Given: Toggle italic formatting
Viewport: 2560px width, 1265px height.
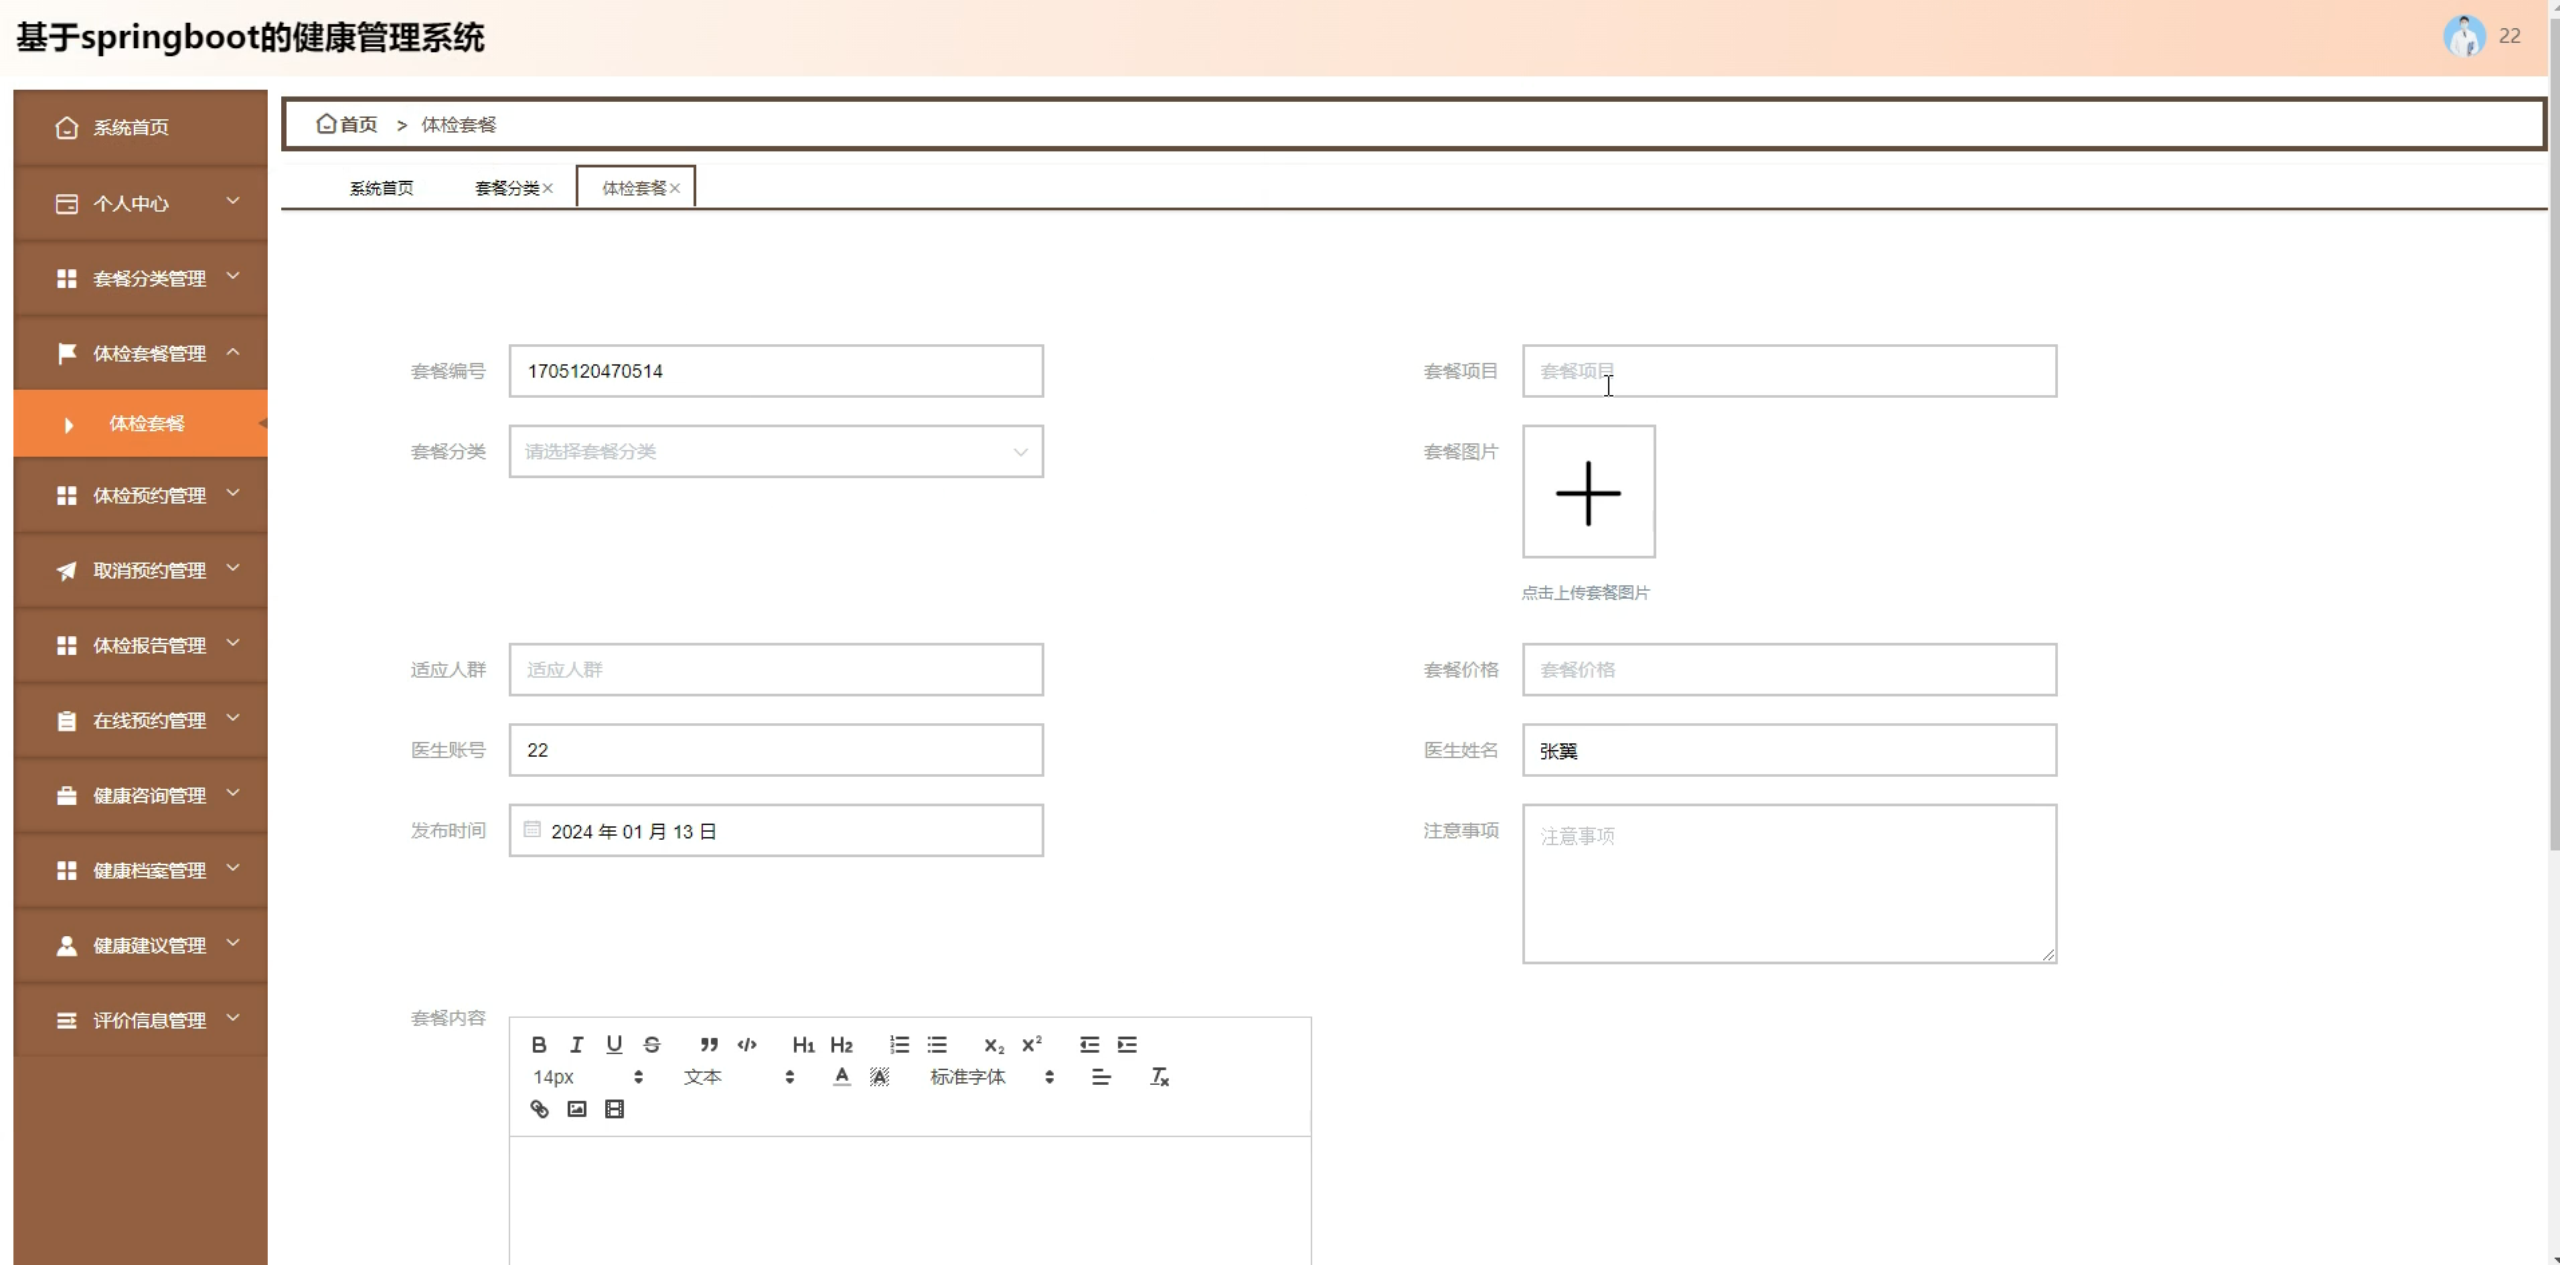Looking at the screenshot, I should click(x=577, y=1044).
